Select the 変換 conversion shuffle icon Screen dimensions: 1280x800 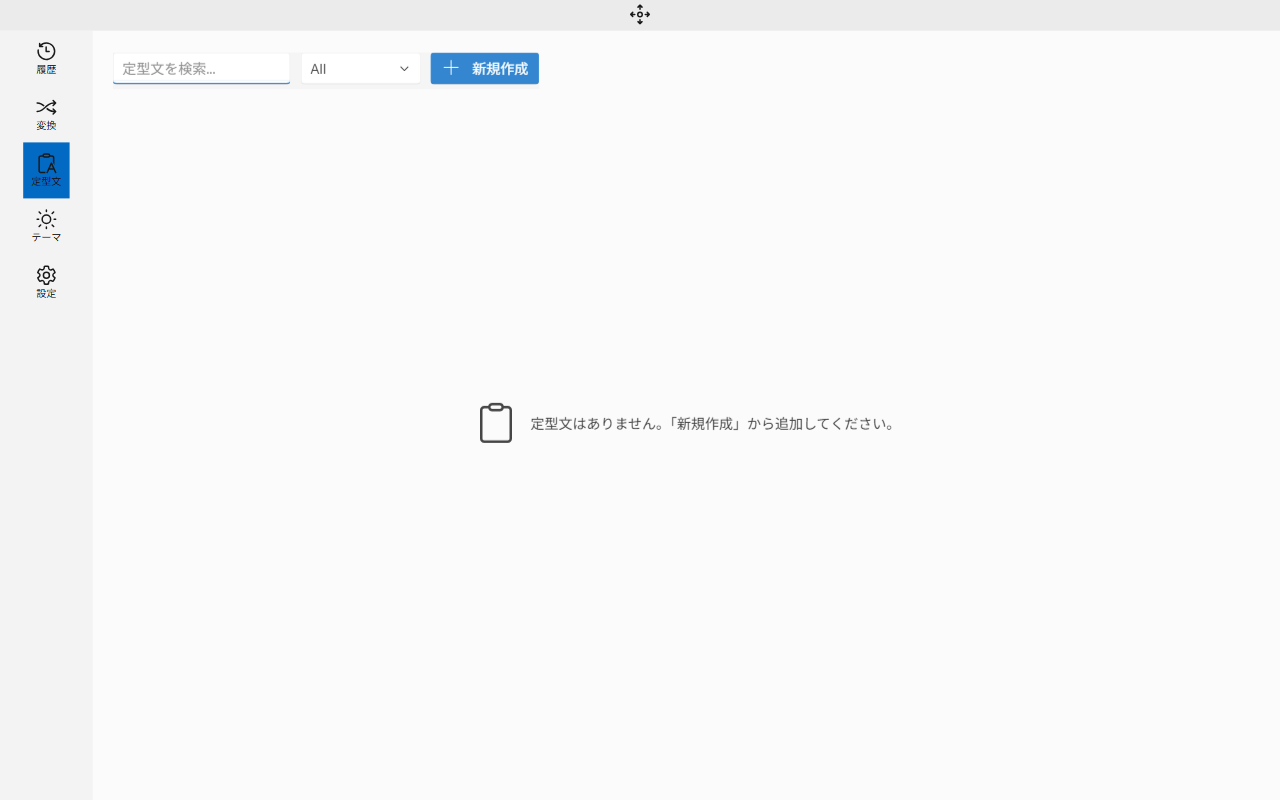pos(45,113)
